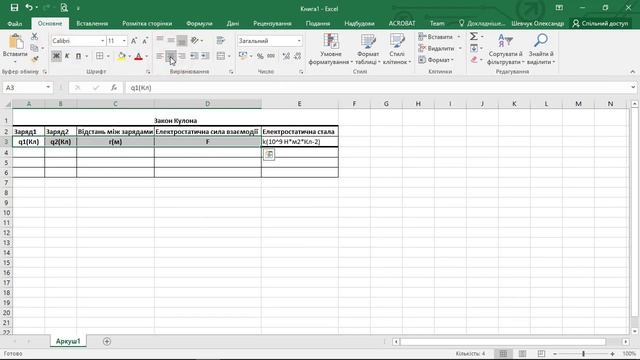Switch to the Рецензування tab

[x=272, y=23]
